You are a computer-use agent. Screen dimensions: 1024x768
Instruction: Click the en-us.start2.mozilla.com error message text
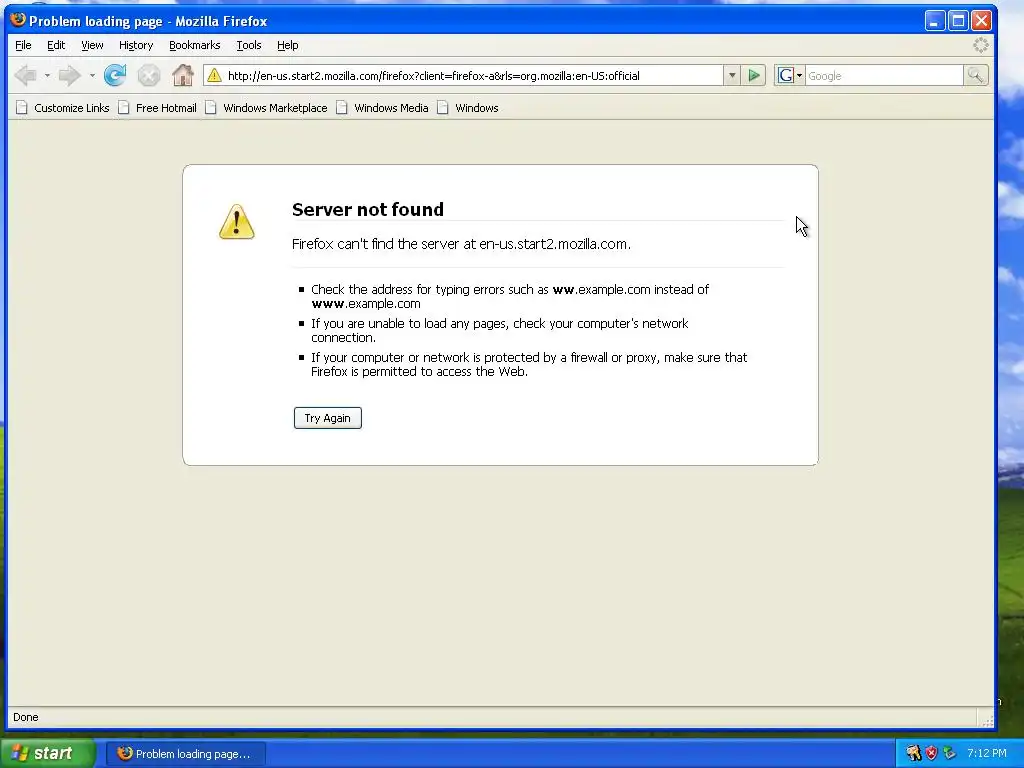[x=461, y=244]
